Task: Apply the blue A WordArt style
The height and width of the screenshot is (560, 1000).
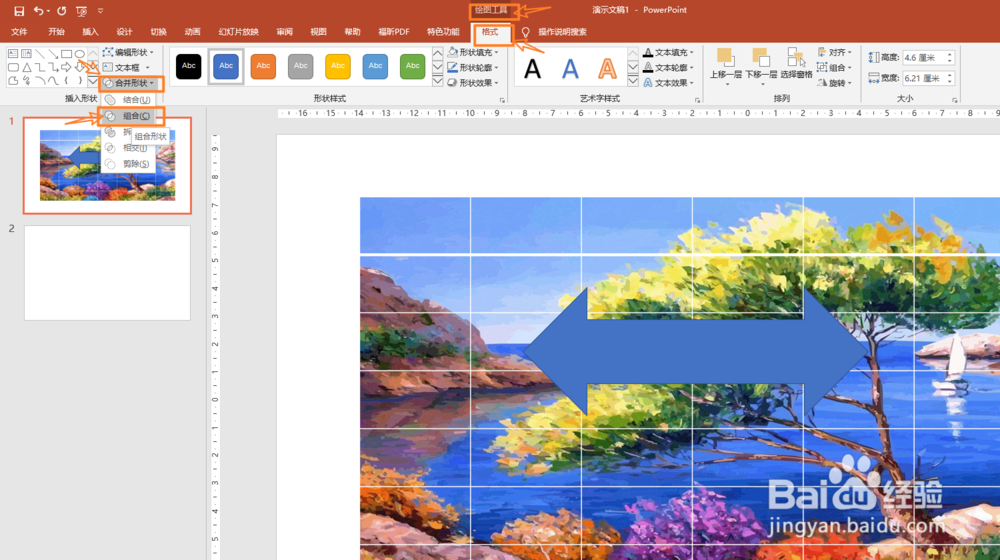Action: tap(570, 68)
